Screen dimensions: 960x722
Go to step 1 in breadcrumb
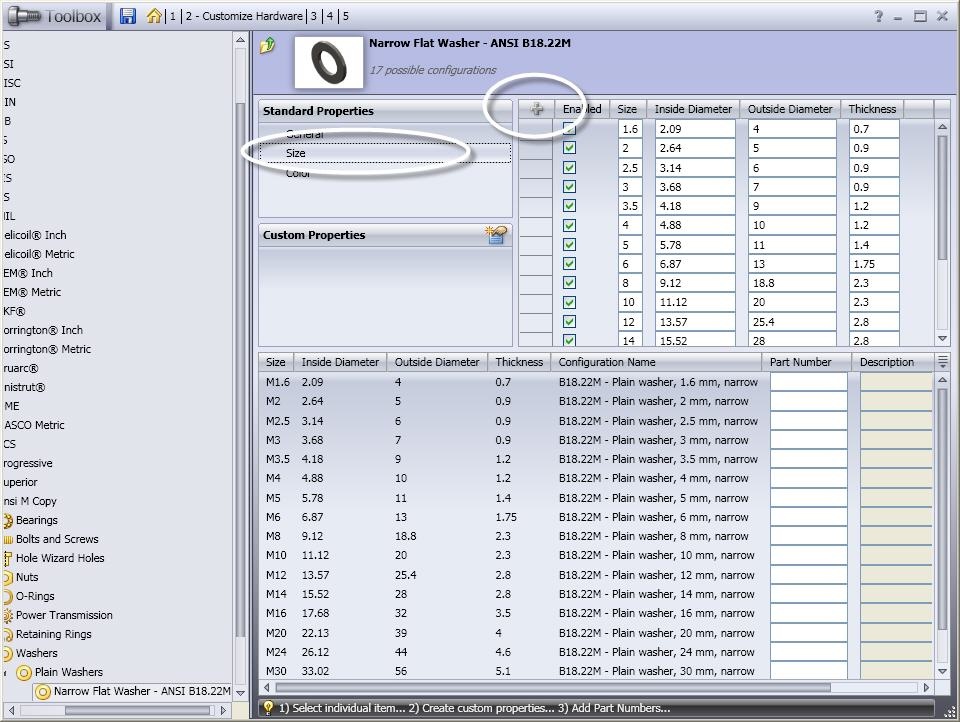pos(173,16)
